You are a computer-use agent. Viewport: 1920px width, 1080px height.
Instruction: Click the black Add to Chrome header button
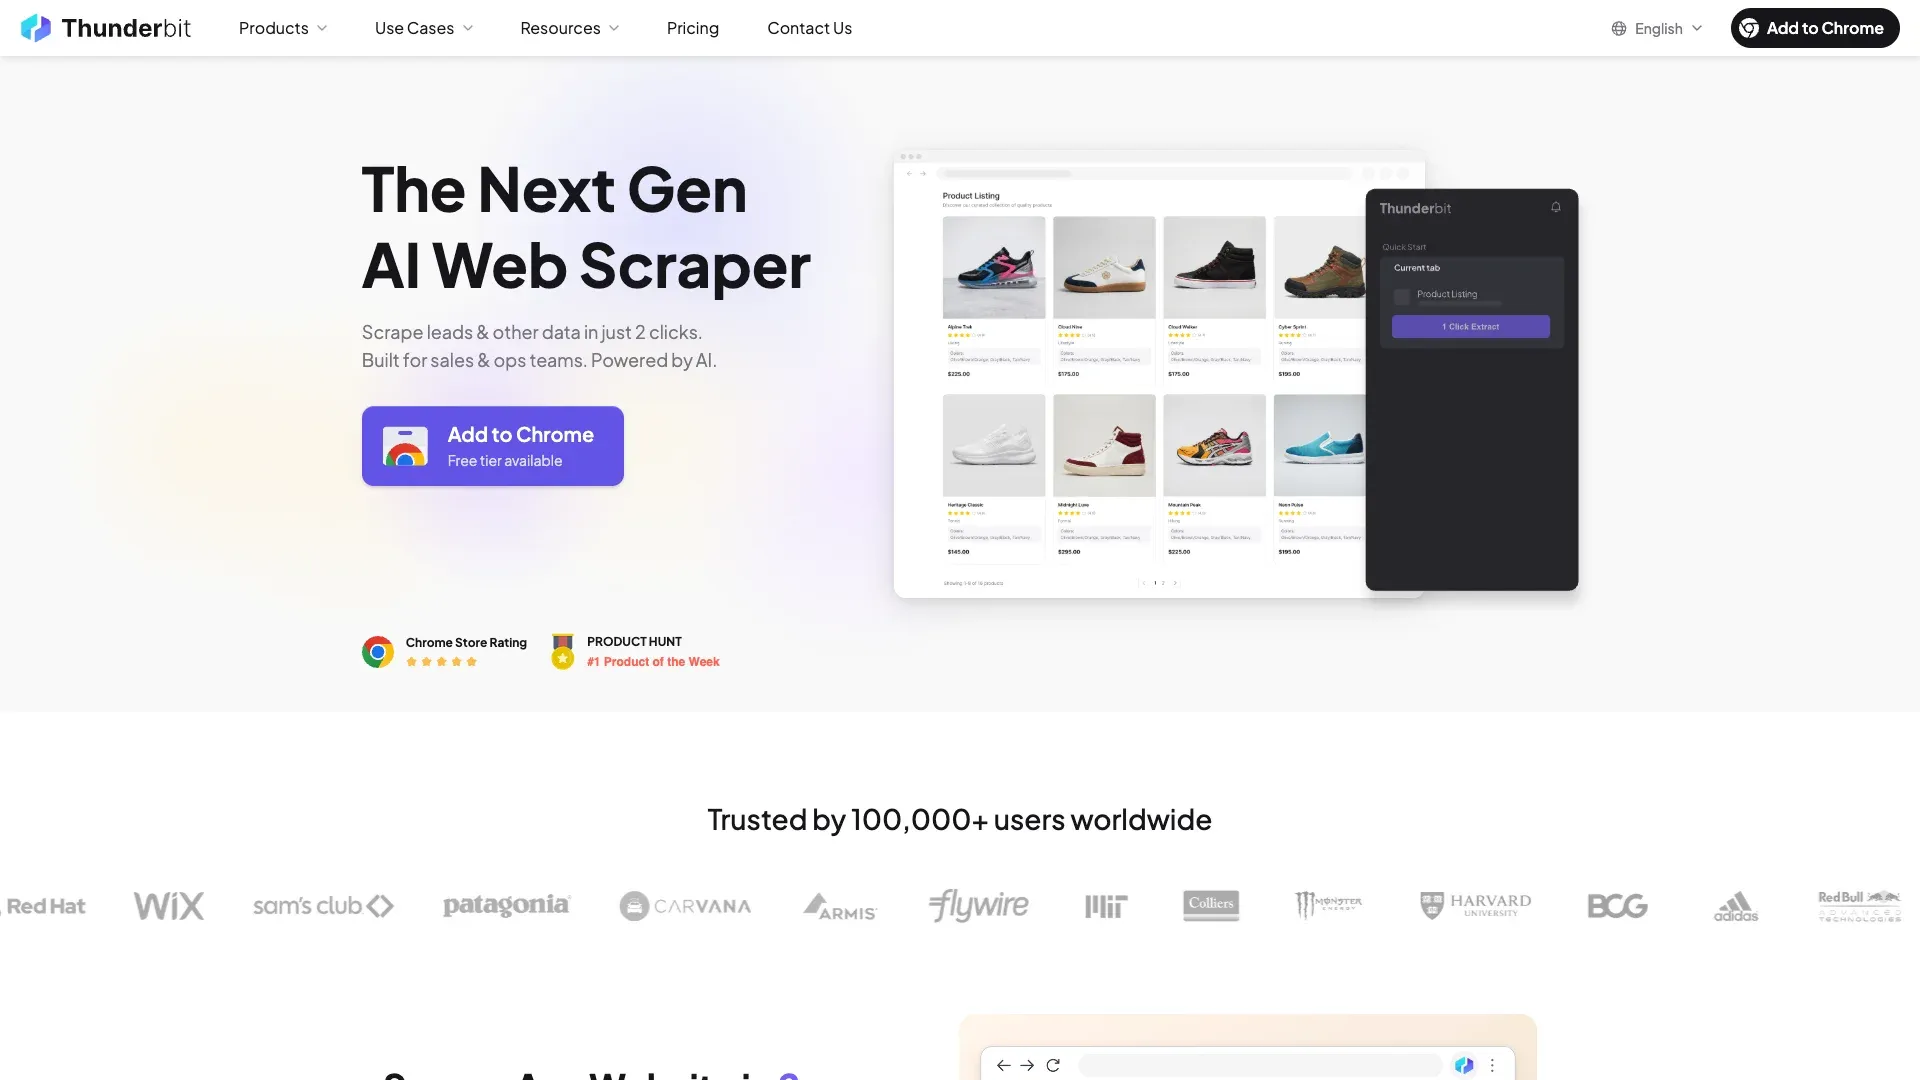1815,28
